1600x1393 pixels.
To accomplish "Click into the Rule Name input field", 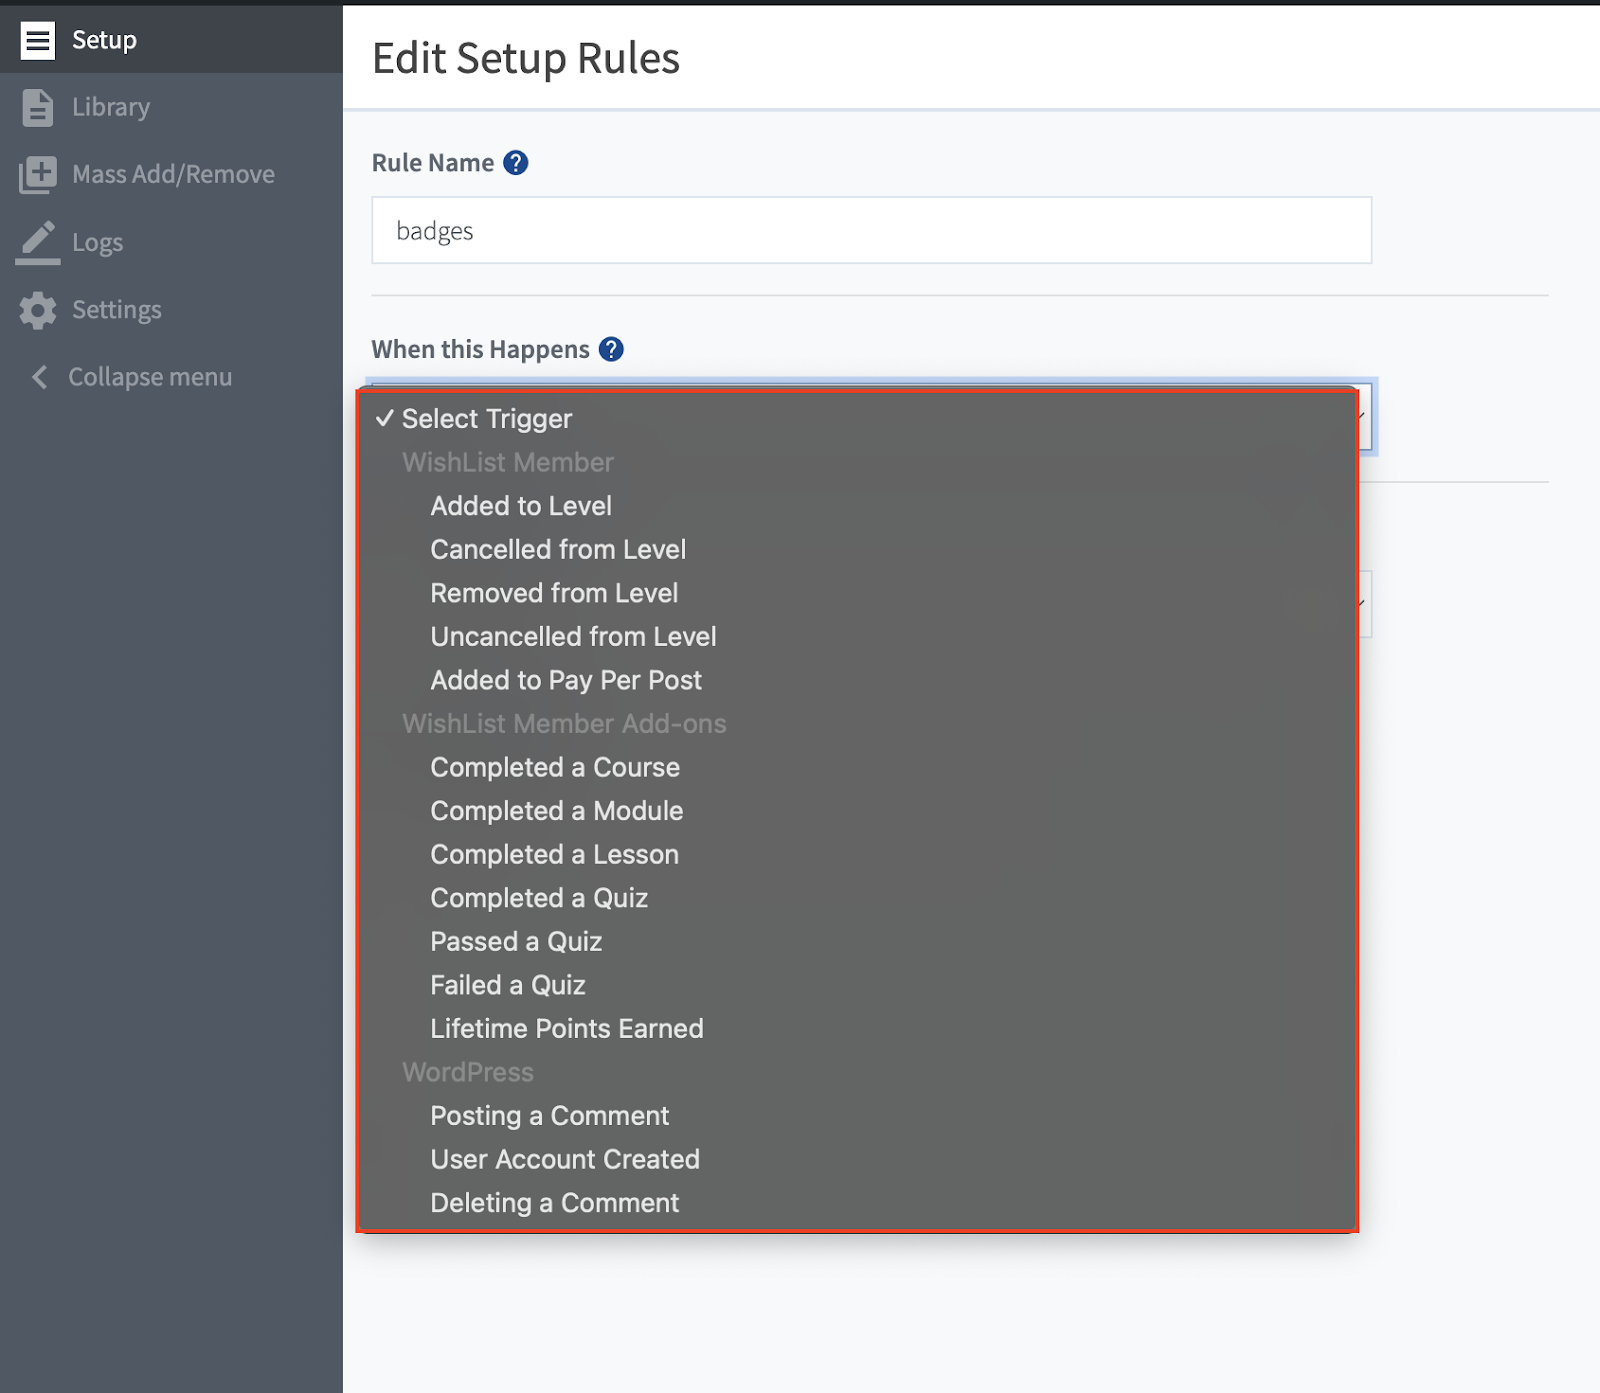I will pos(871,230).
